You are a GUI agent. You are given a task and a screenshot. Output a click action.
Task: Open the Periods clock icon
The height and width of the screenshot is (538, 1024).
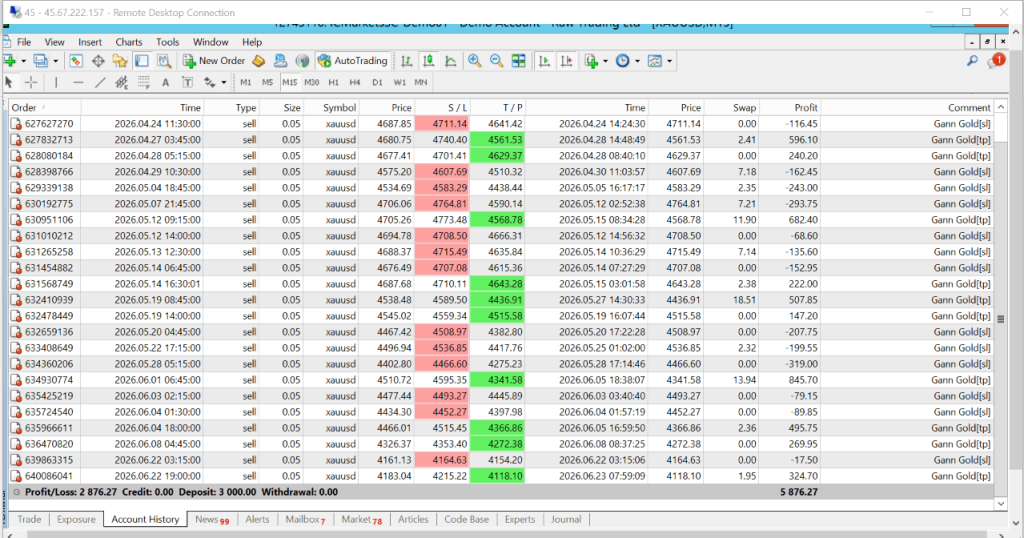point(623,61)
